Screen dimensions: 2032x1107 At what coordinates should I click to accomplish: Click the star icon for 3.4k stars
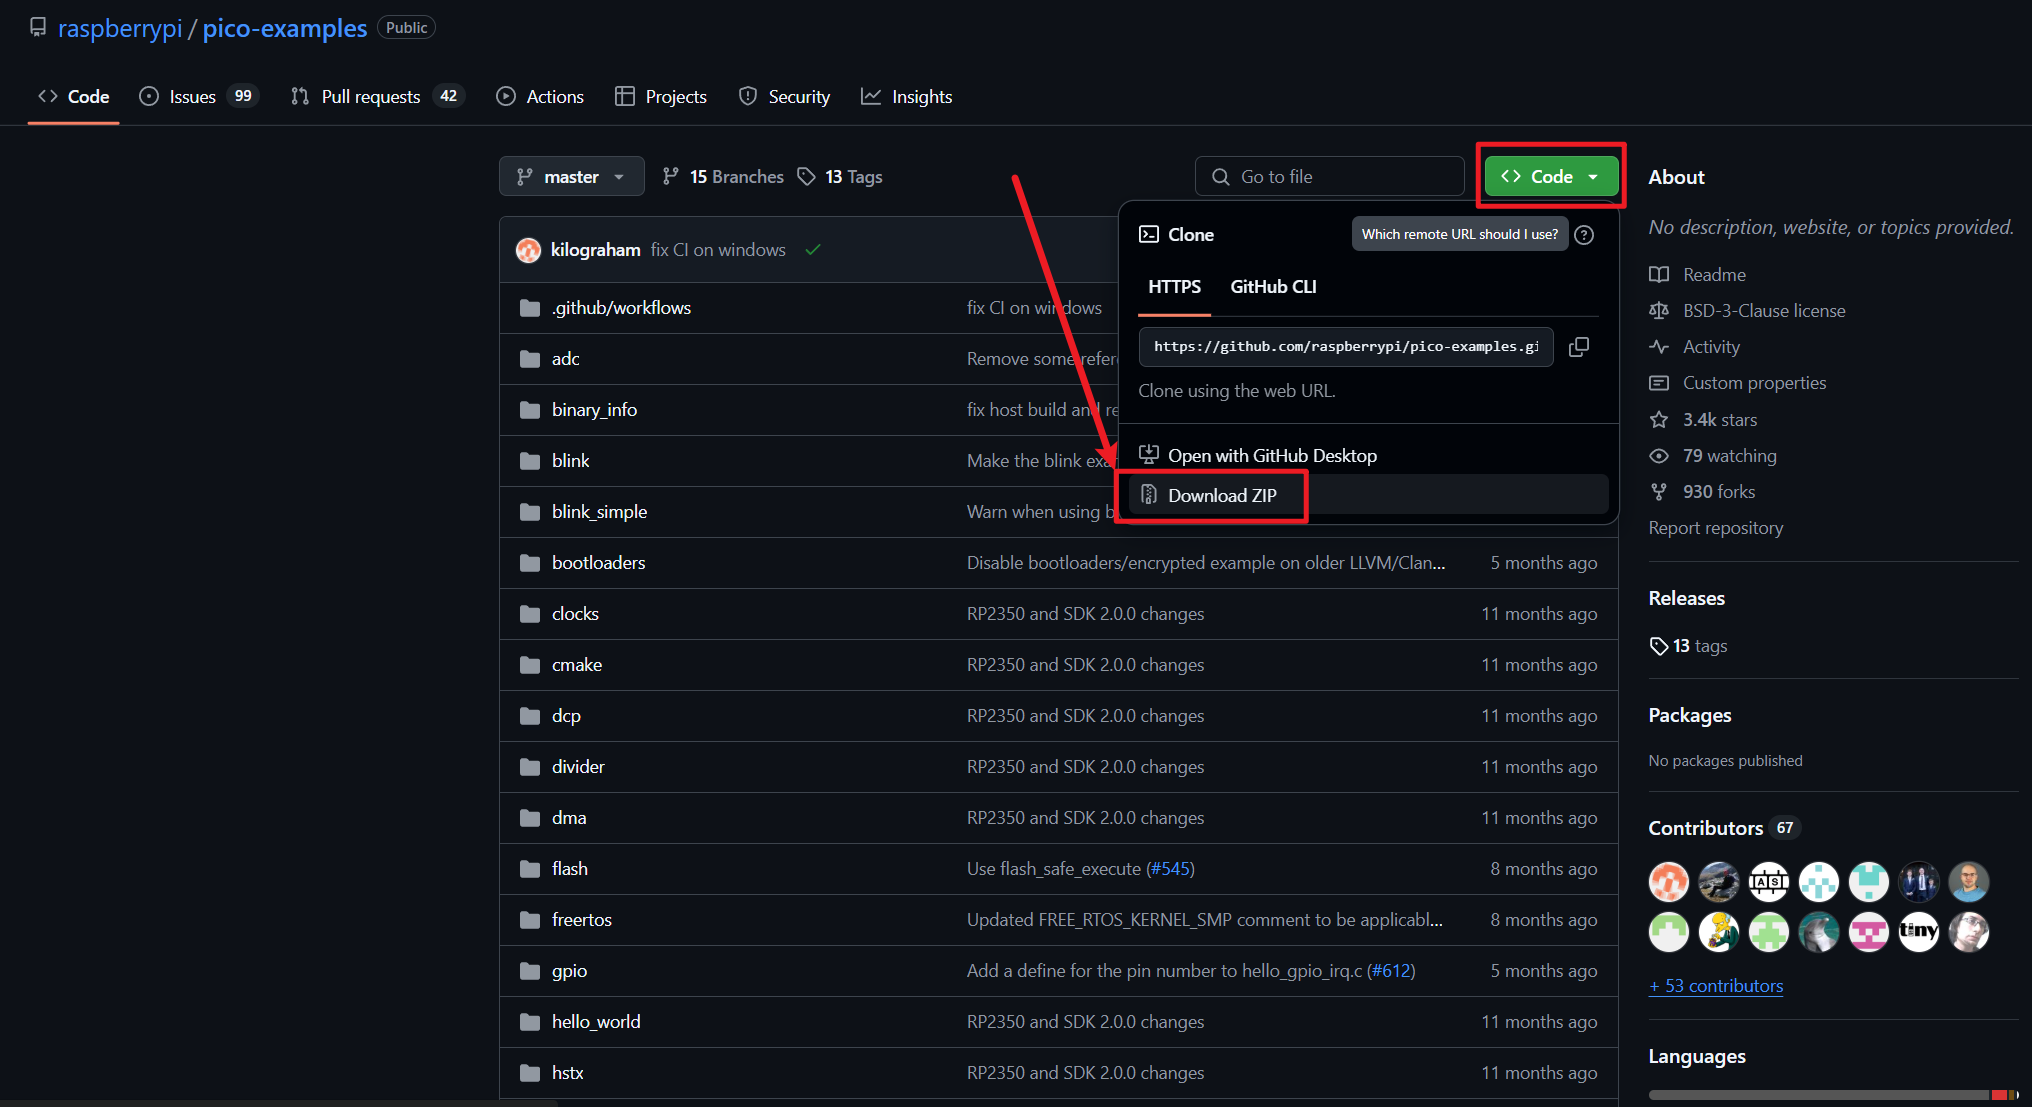point(1659,420)
